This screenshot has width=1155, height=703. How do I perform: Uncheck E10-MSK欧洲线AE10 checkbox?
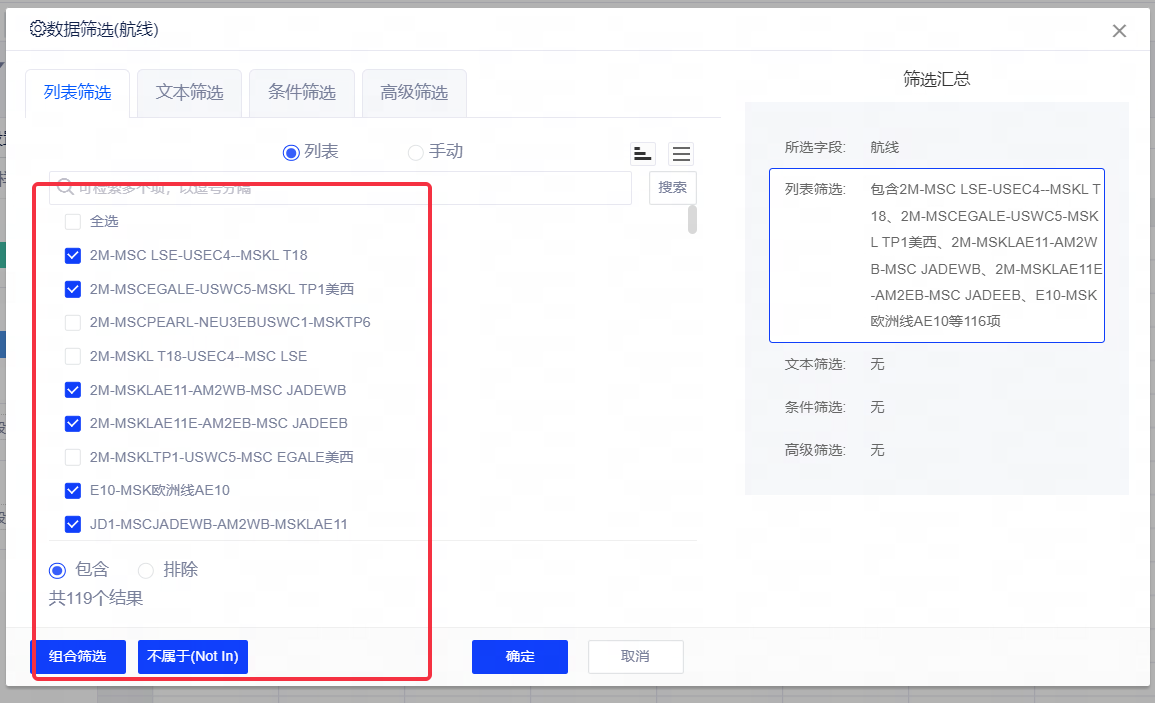click(73, 490)
